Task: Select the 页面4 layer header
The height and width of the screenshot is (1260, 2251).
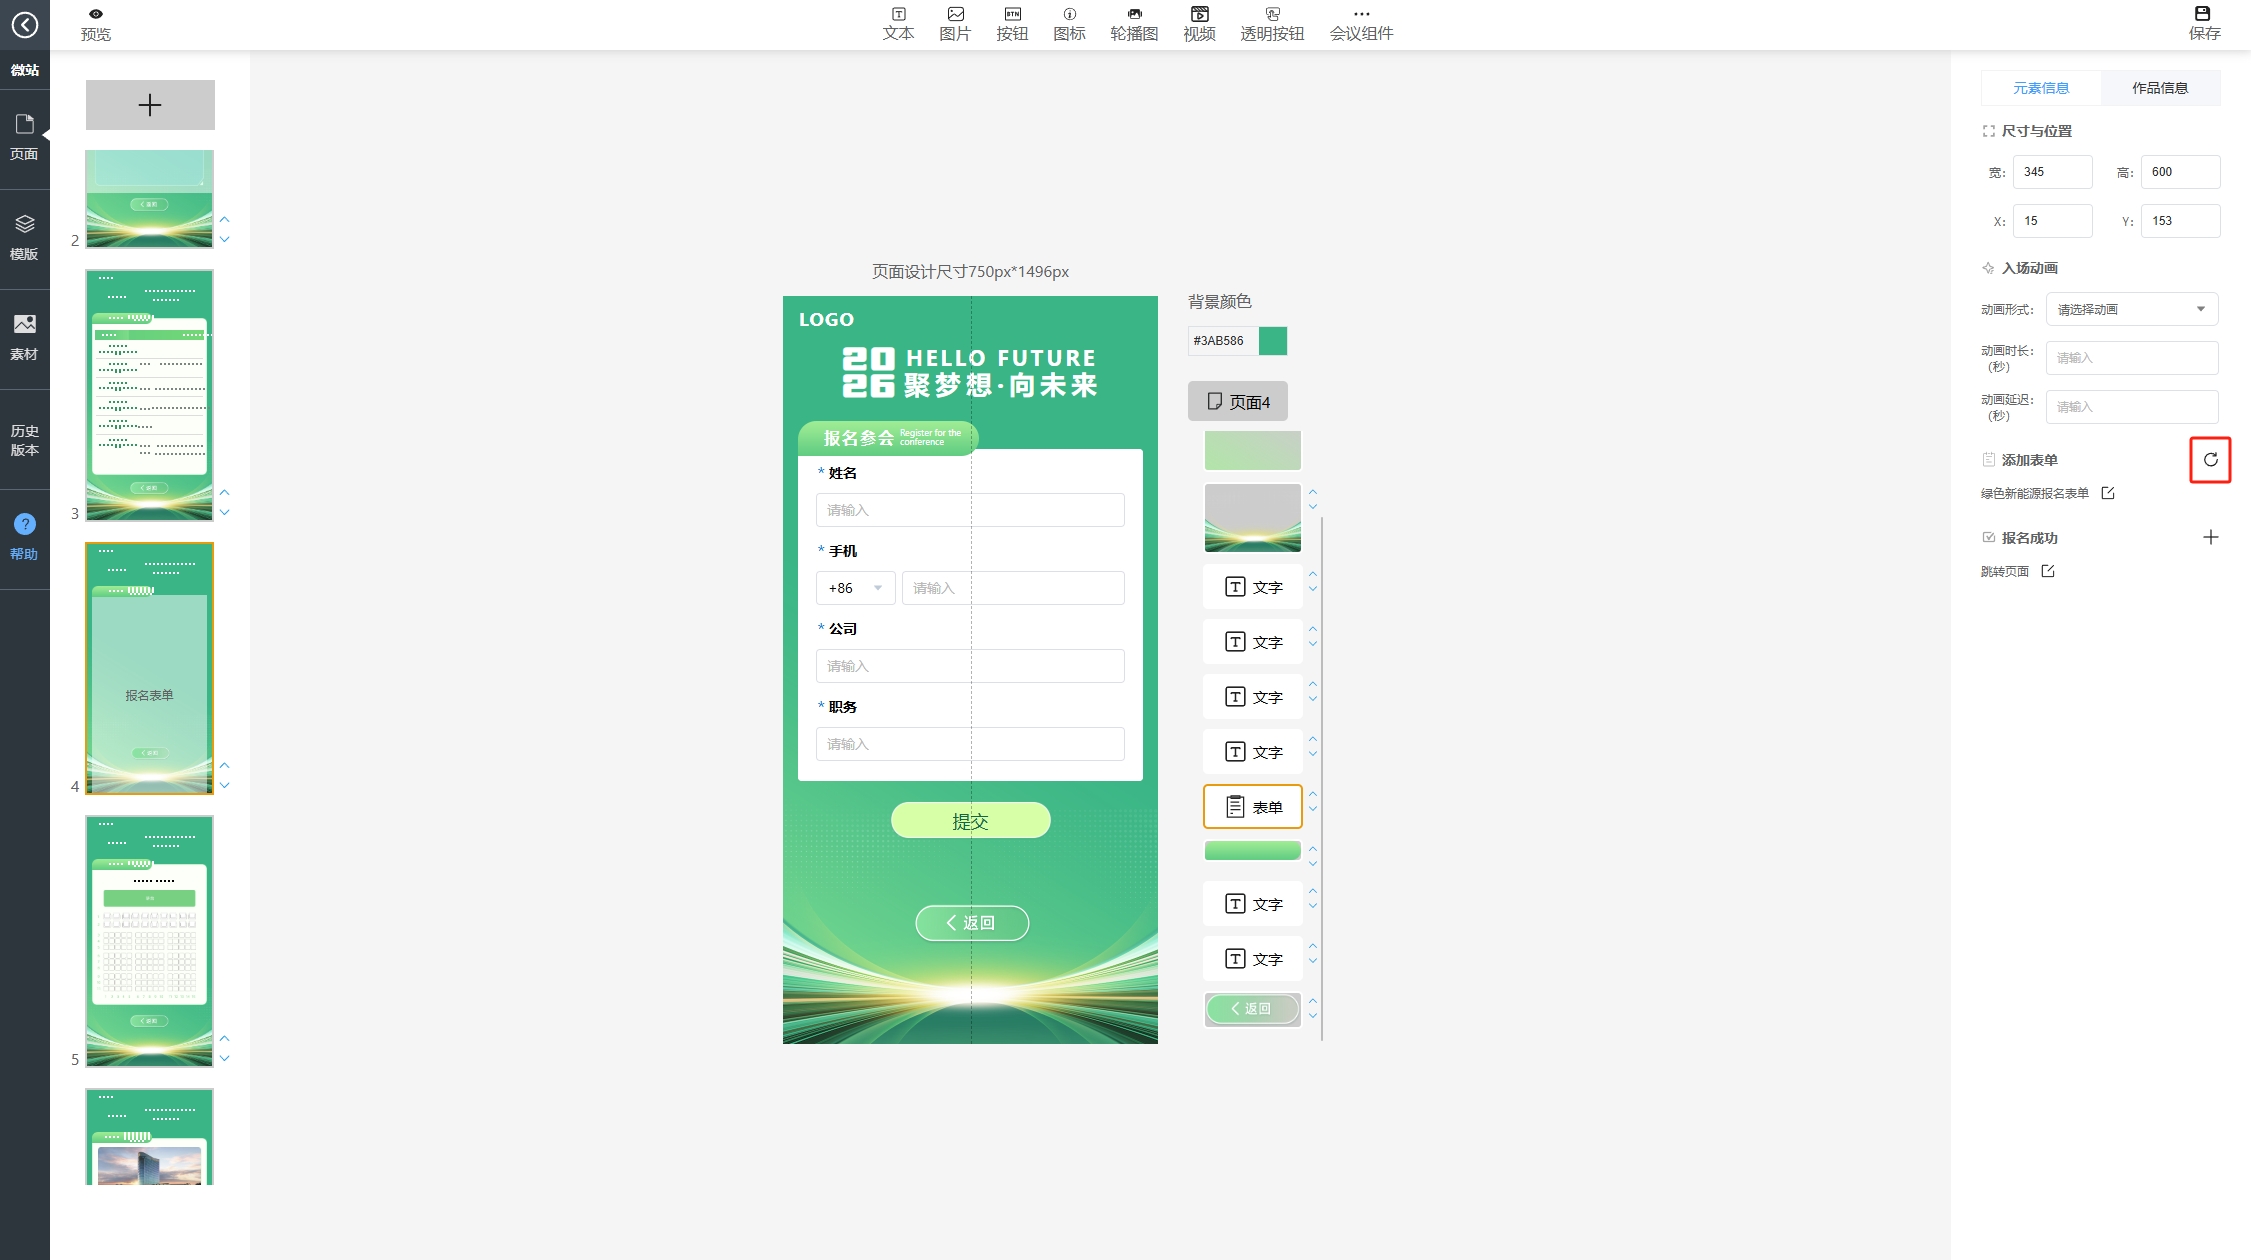Action: tap(1238, 401)
